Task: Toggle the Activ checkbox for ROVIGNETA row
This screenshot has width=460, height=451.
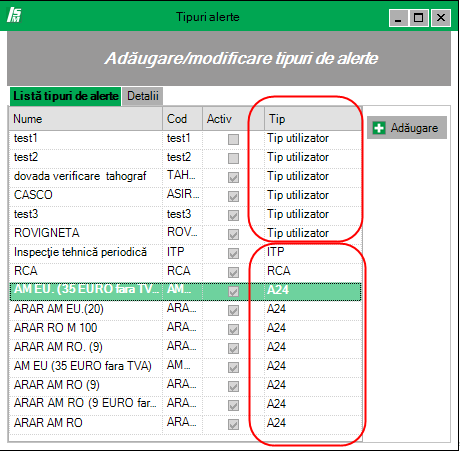Action: tap(233, 234)
